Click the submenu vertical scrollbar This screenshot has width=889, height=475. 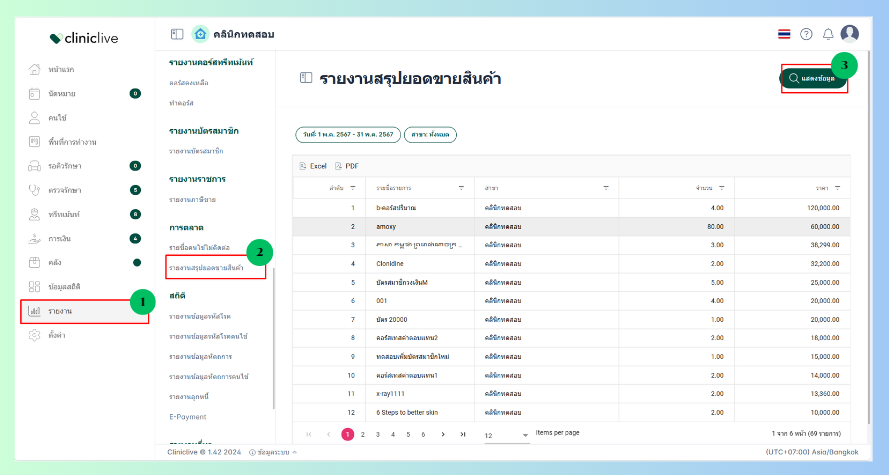[274, 338]
